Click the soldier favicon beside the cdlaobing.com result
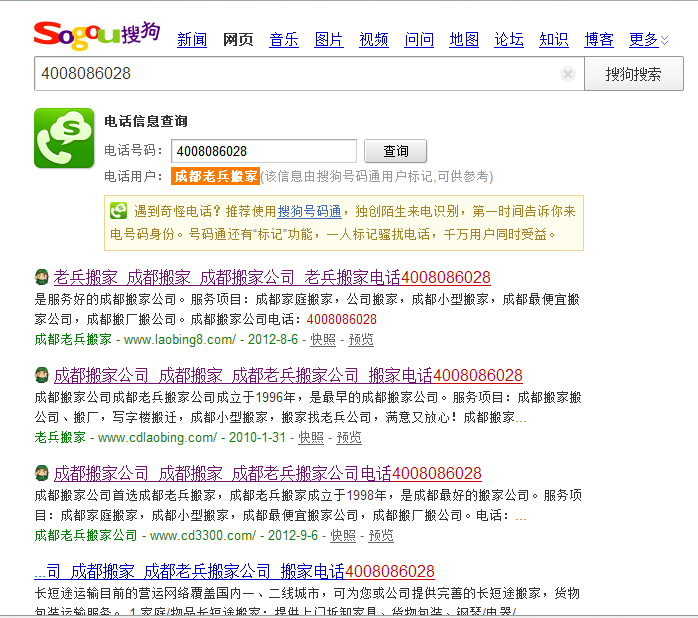Viewport: 698px width, 618px height. [x=42, y=375]
